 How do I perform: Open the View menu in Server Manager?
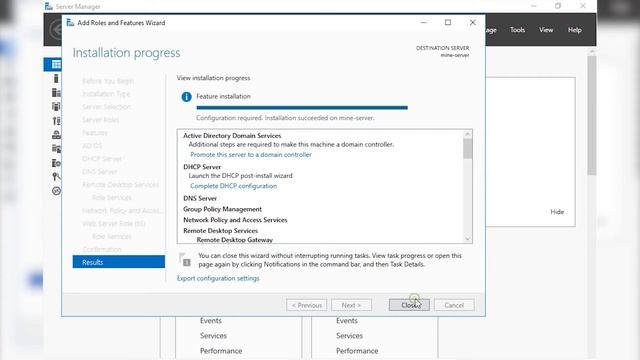tap(546, 30)
